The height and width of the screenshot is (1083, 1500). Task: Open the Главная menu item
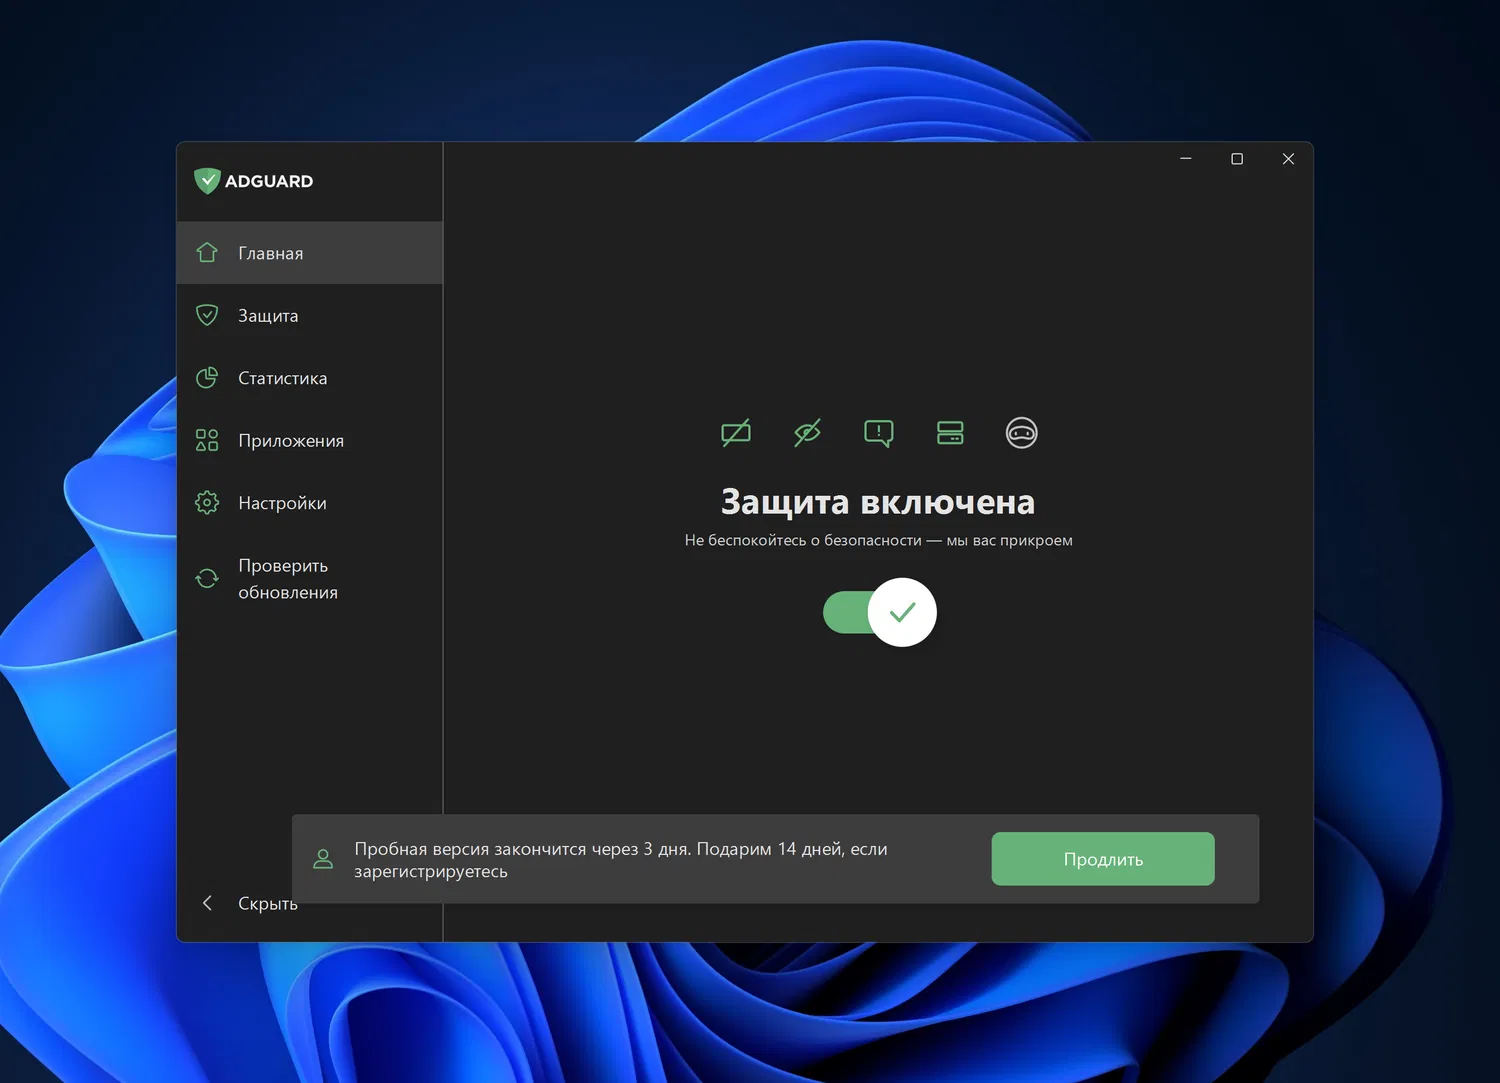310,253
